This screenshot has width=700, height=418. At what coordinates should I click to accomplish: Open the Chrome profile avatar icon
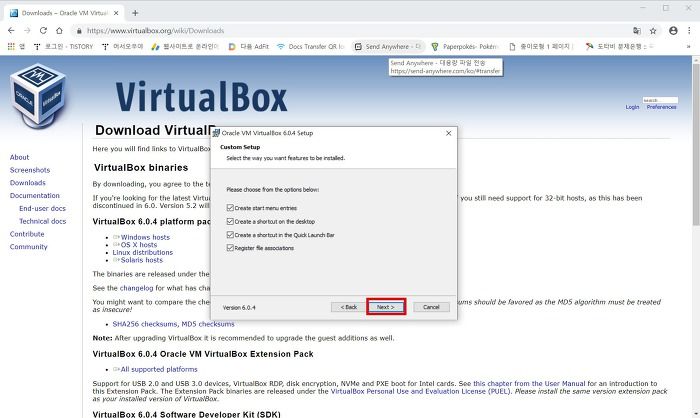tap(673, 30)
